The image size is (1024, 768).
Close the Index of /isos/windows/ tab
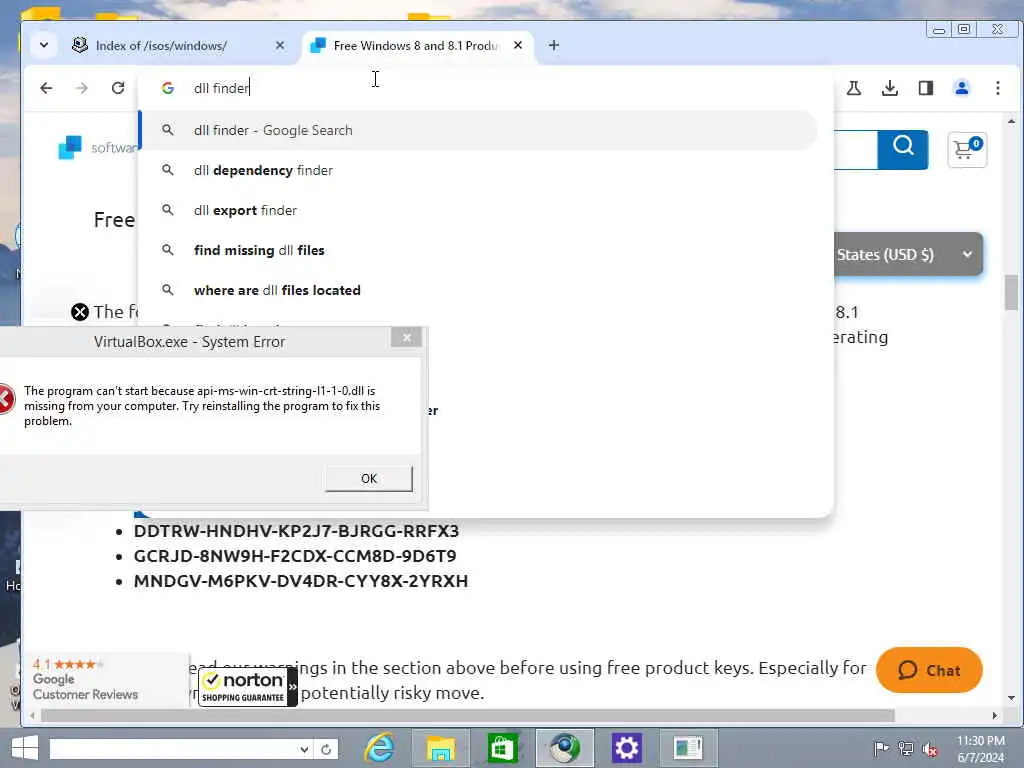(x=280, y=46)
